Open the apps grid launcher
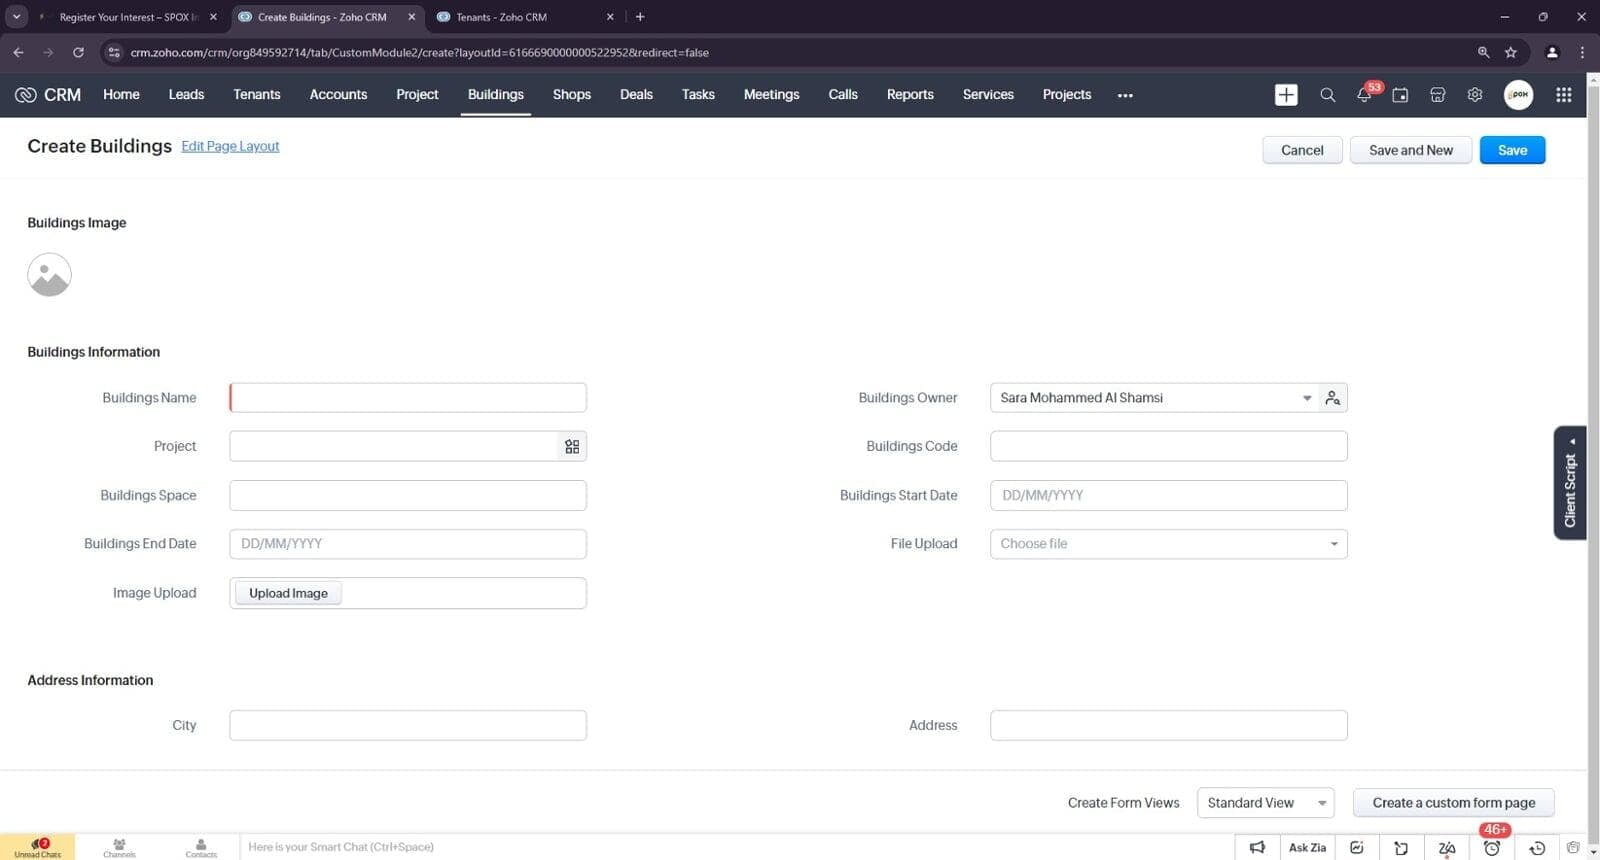 [1563, 95]
